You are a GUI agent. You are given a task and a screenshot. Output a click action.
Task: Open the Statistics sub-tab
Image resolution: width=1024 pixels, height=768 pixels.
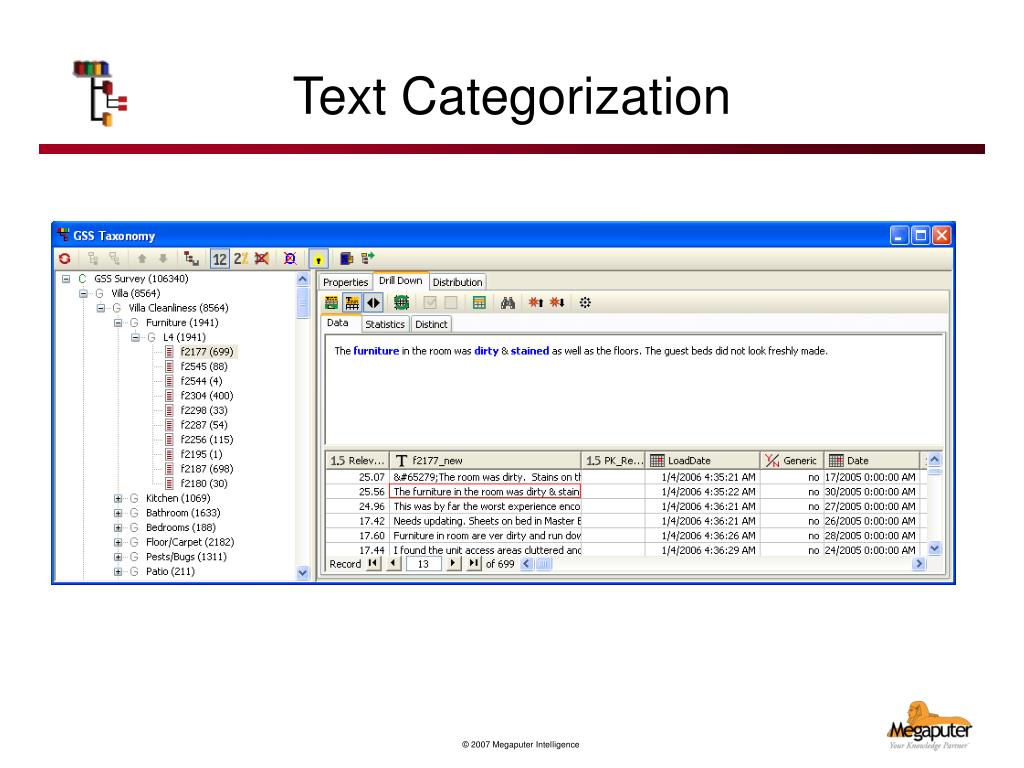tap(385, 324)
